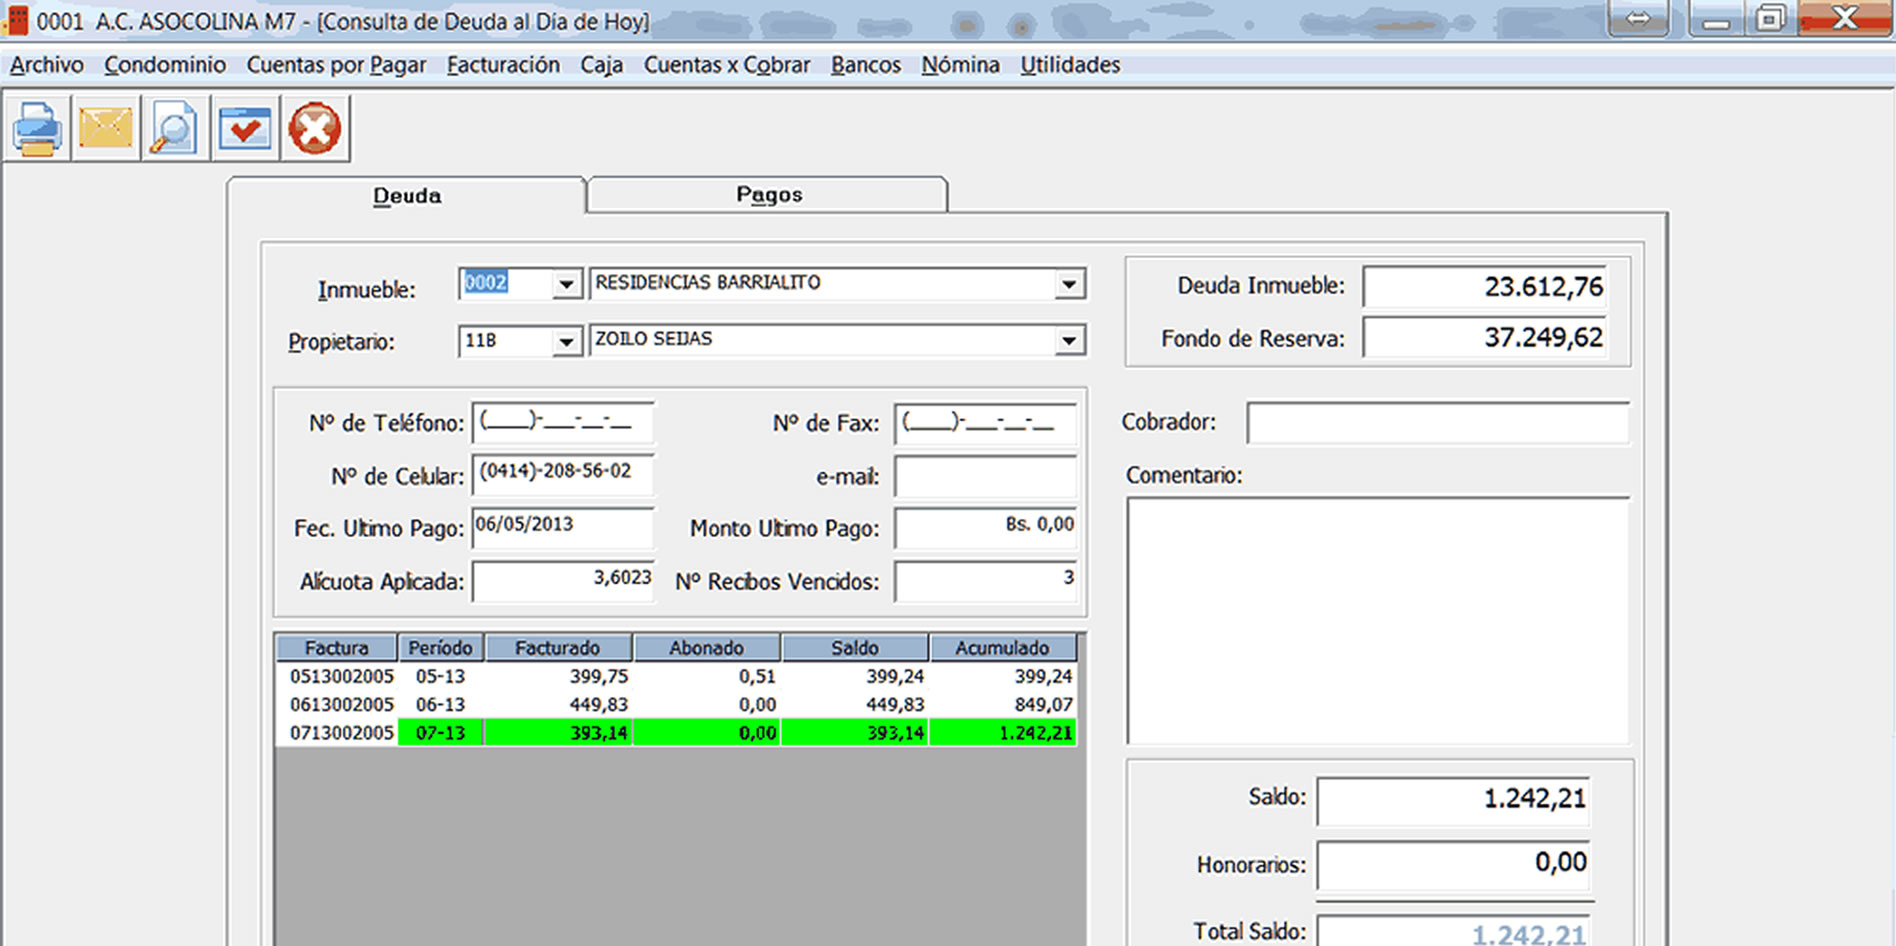Open the magnifier preview icon
This screenshot has height=946, width=1896.
(175, 129)
